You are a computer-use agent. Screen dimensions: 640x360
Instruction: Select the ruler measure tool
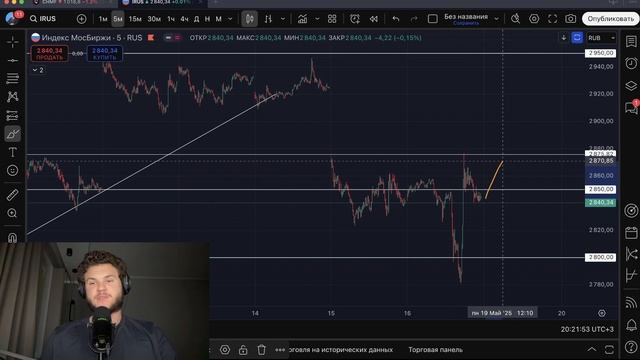tap(13, 195)
